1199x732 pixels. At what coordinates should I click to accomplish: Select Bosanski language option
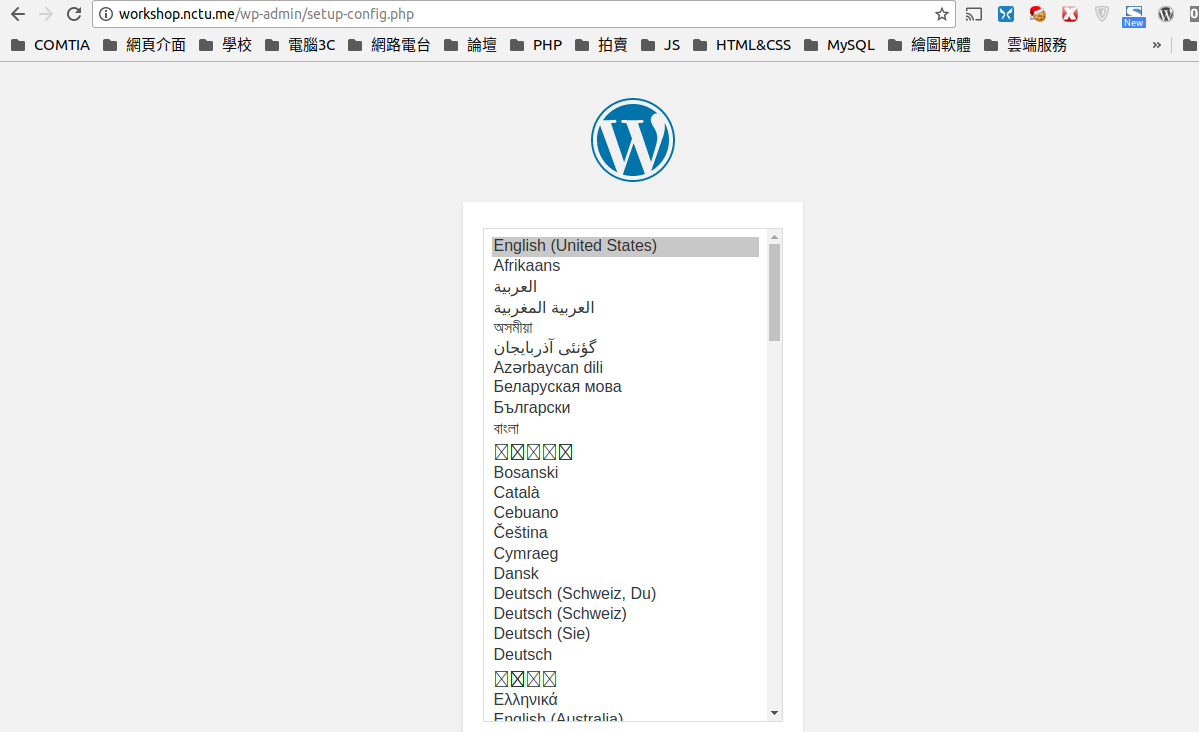(x=625, y=473)
